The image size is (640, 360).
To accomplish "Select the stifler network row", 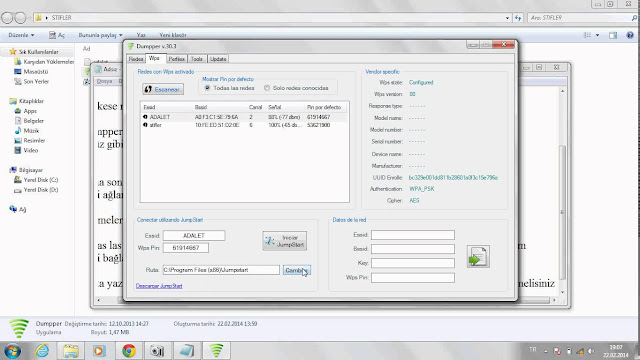I will point(244,125).
